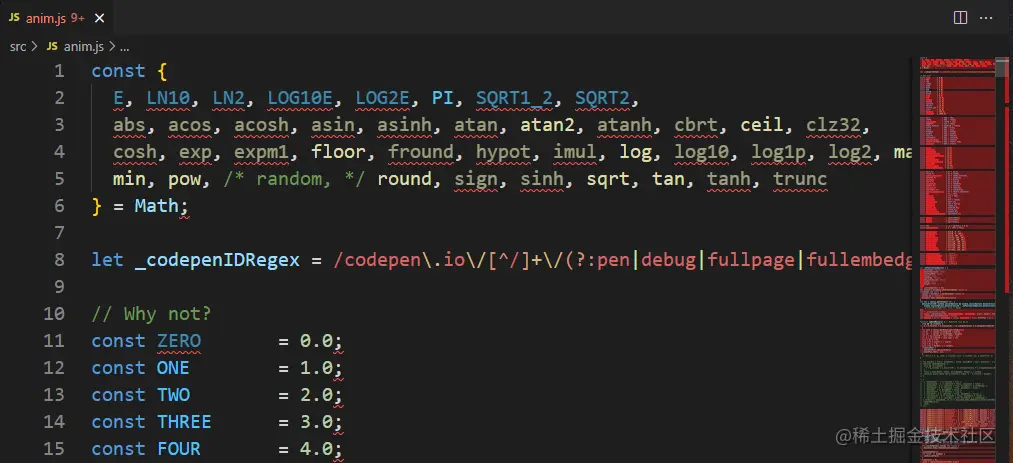This screenshot has width=1013, height=463.
Task: Click the random comment on line 5
Action: coord(295,179)
